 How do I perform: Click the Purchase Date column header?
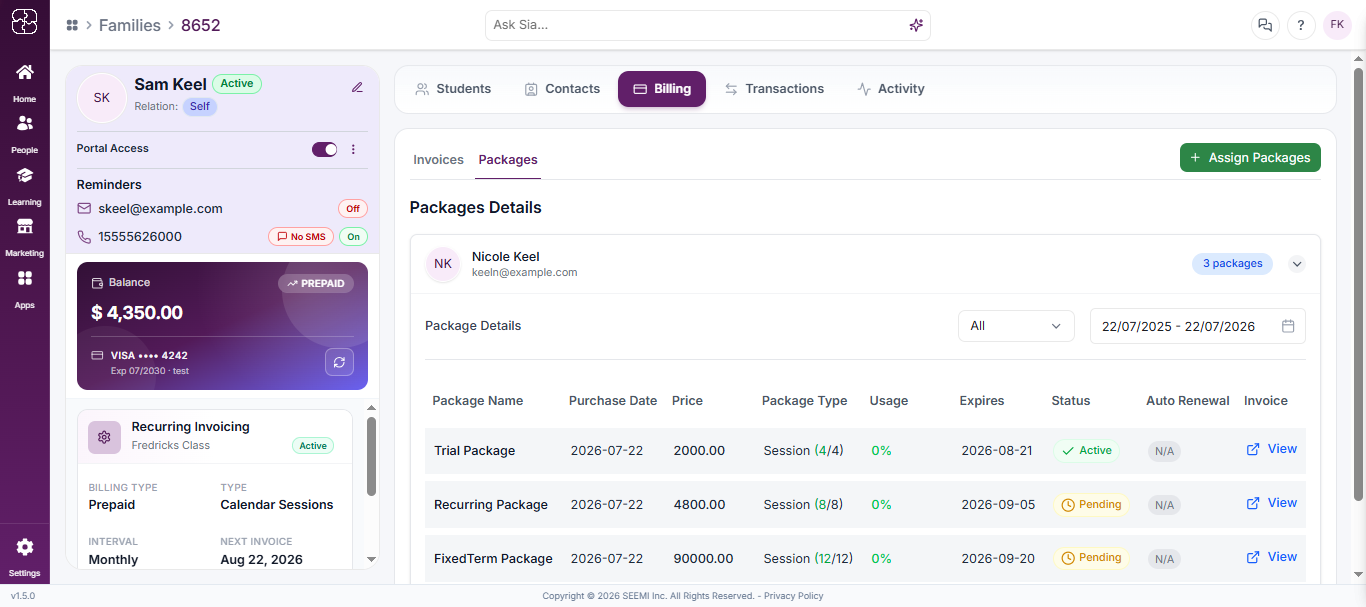coord(613,401)
